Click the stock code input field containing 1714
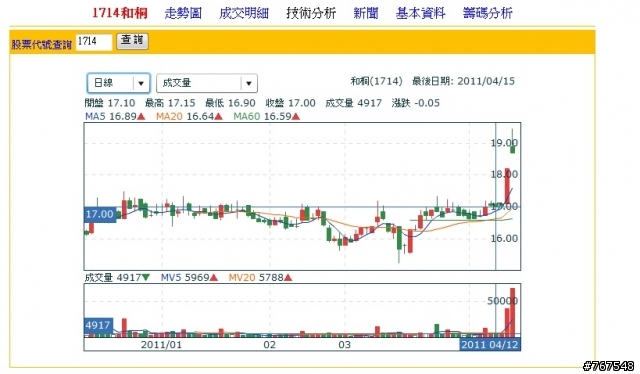Screen dimensions: 640x374 tap(93, 42)
